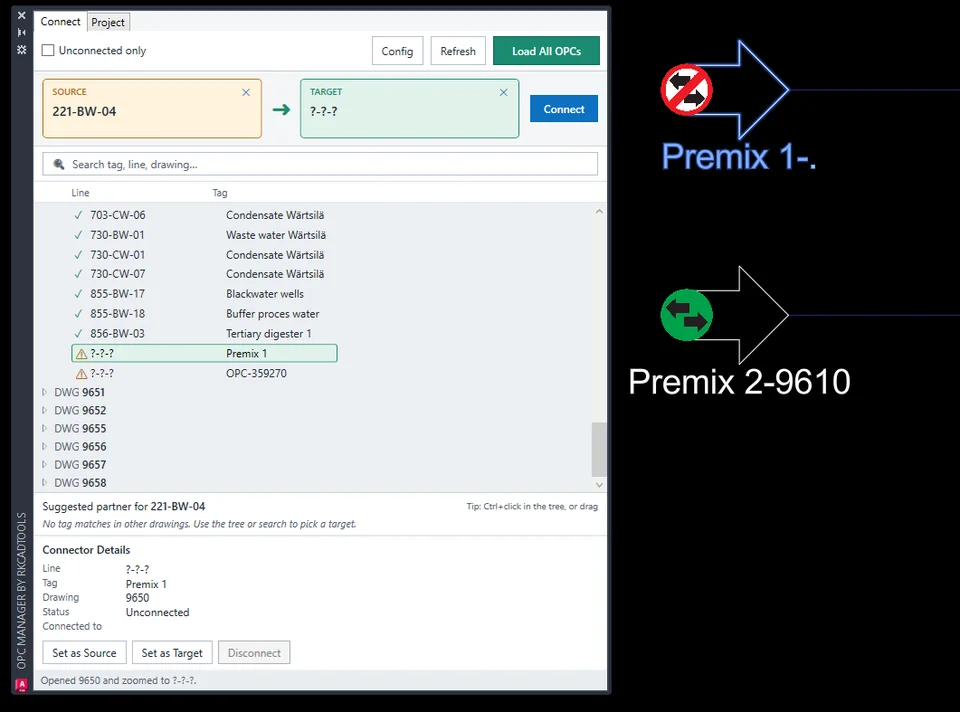Expand the DWG 9657 node
Screen dimensions: 960x712
pyautogui.click(x=44, y=464)
